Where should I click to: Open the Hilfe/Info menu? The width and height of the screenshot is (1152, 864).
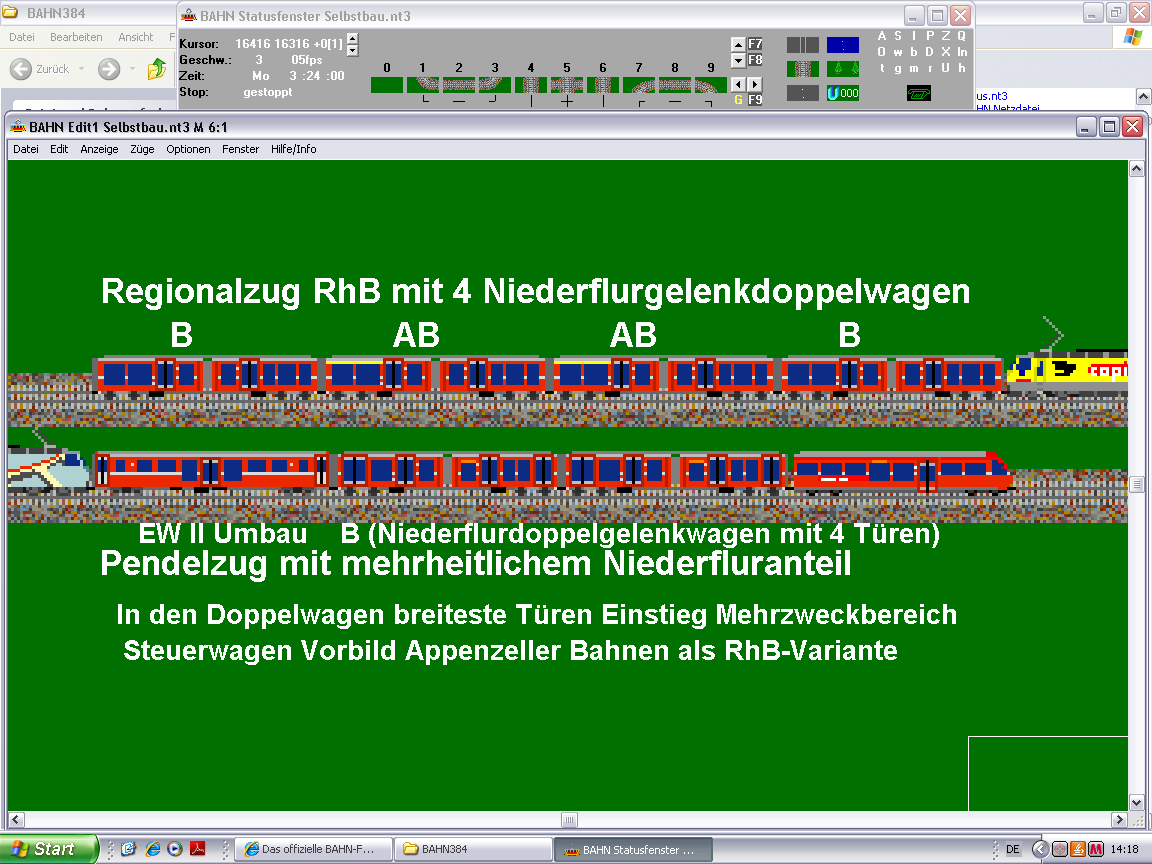click(294, 149)
